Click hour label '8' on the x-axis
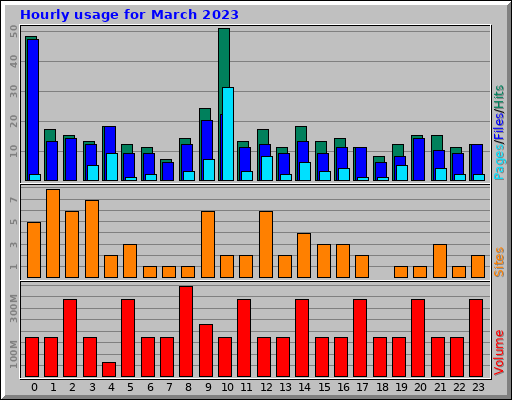This screenshot has width=512, height=400. click(x=188, y=387)
